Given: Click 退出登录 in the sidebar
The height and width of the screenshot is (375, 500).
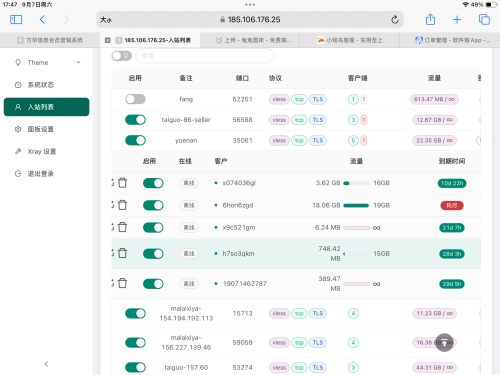Looking at the screenshot, I should click(x=46, y=174).
